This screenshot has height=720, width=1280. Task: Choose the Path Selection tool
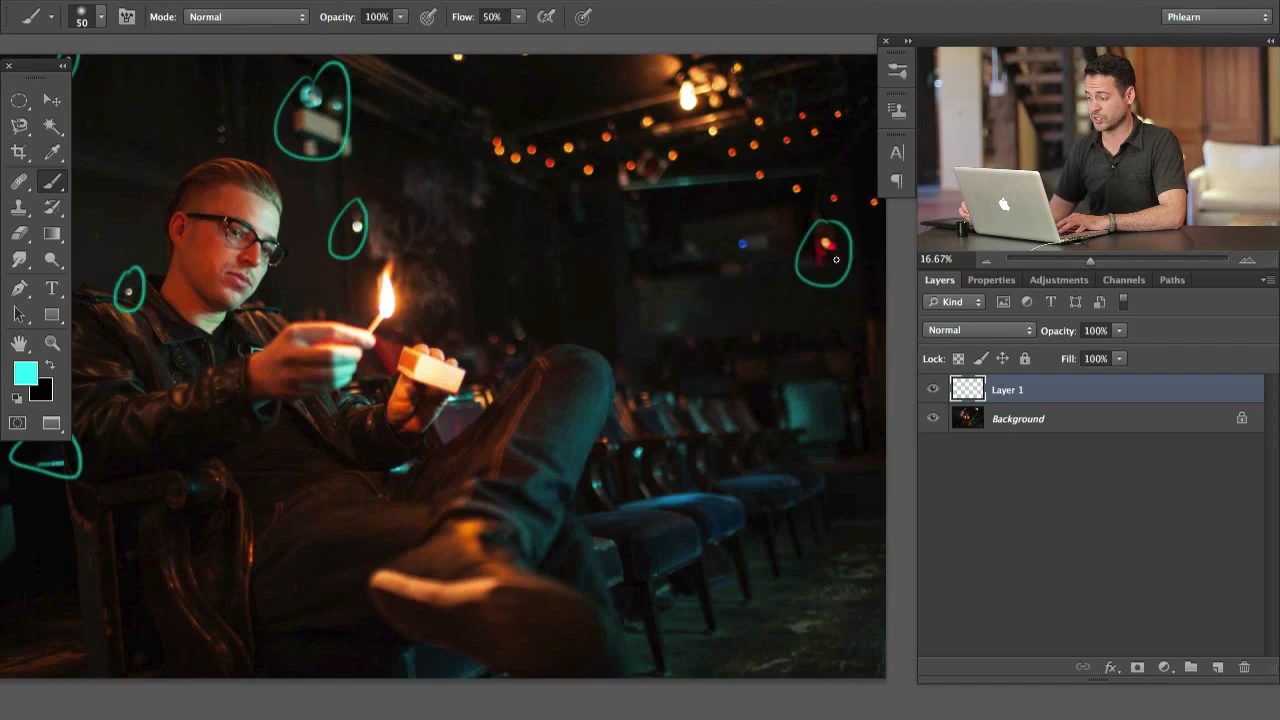[19, 315]
